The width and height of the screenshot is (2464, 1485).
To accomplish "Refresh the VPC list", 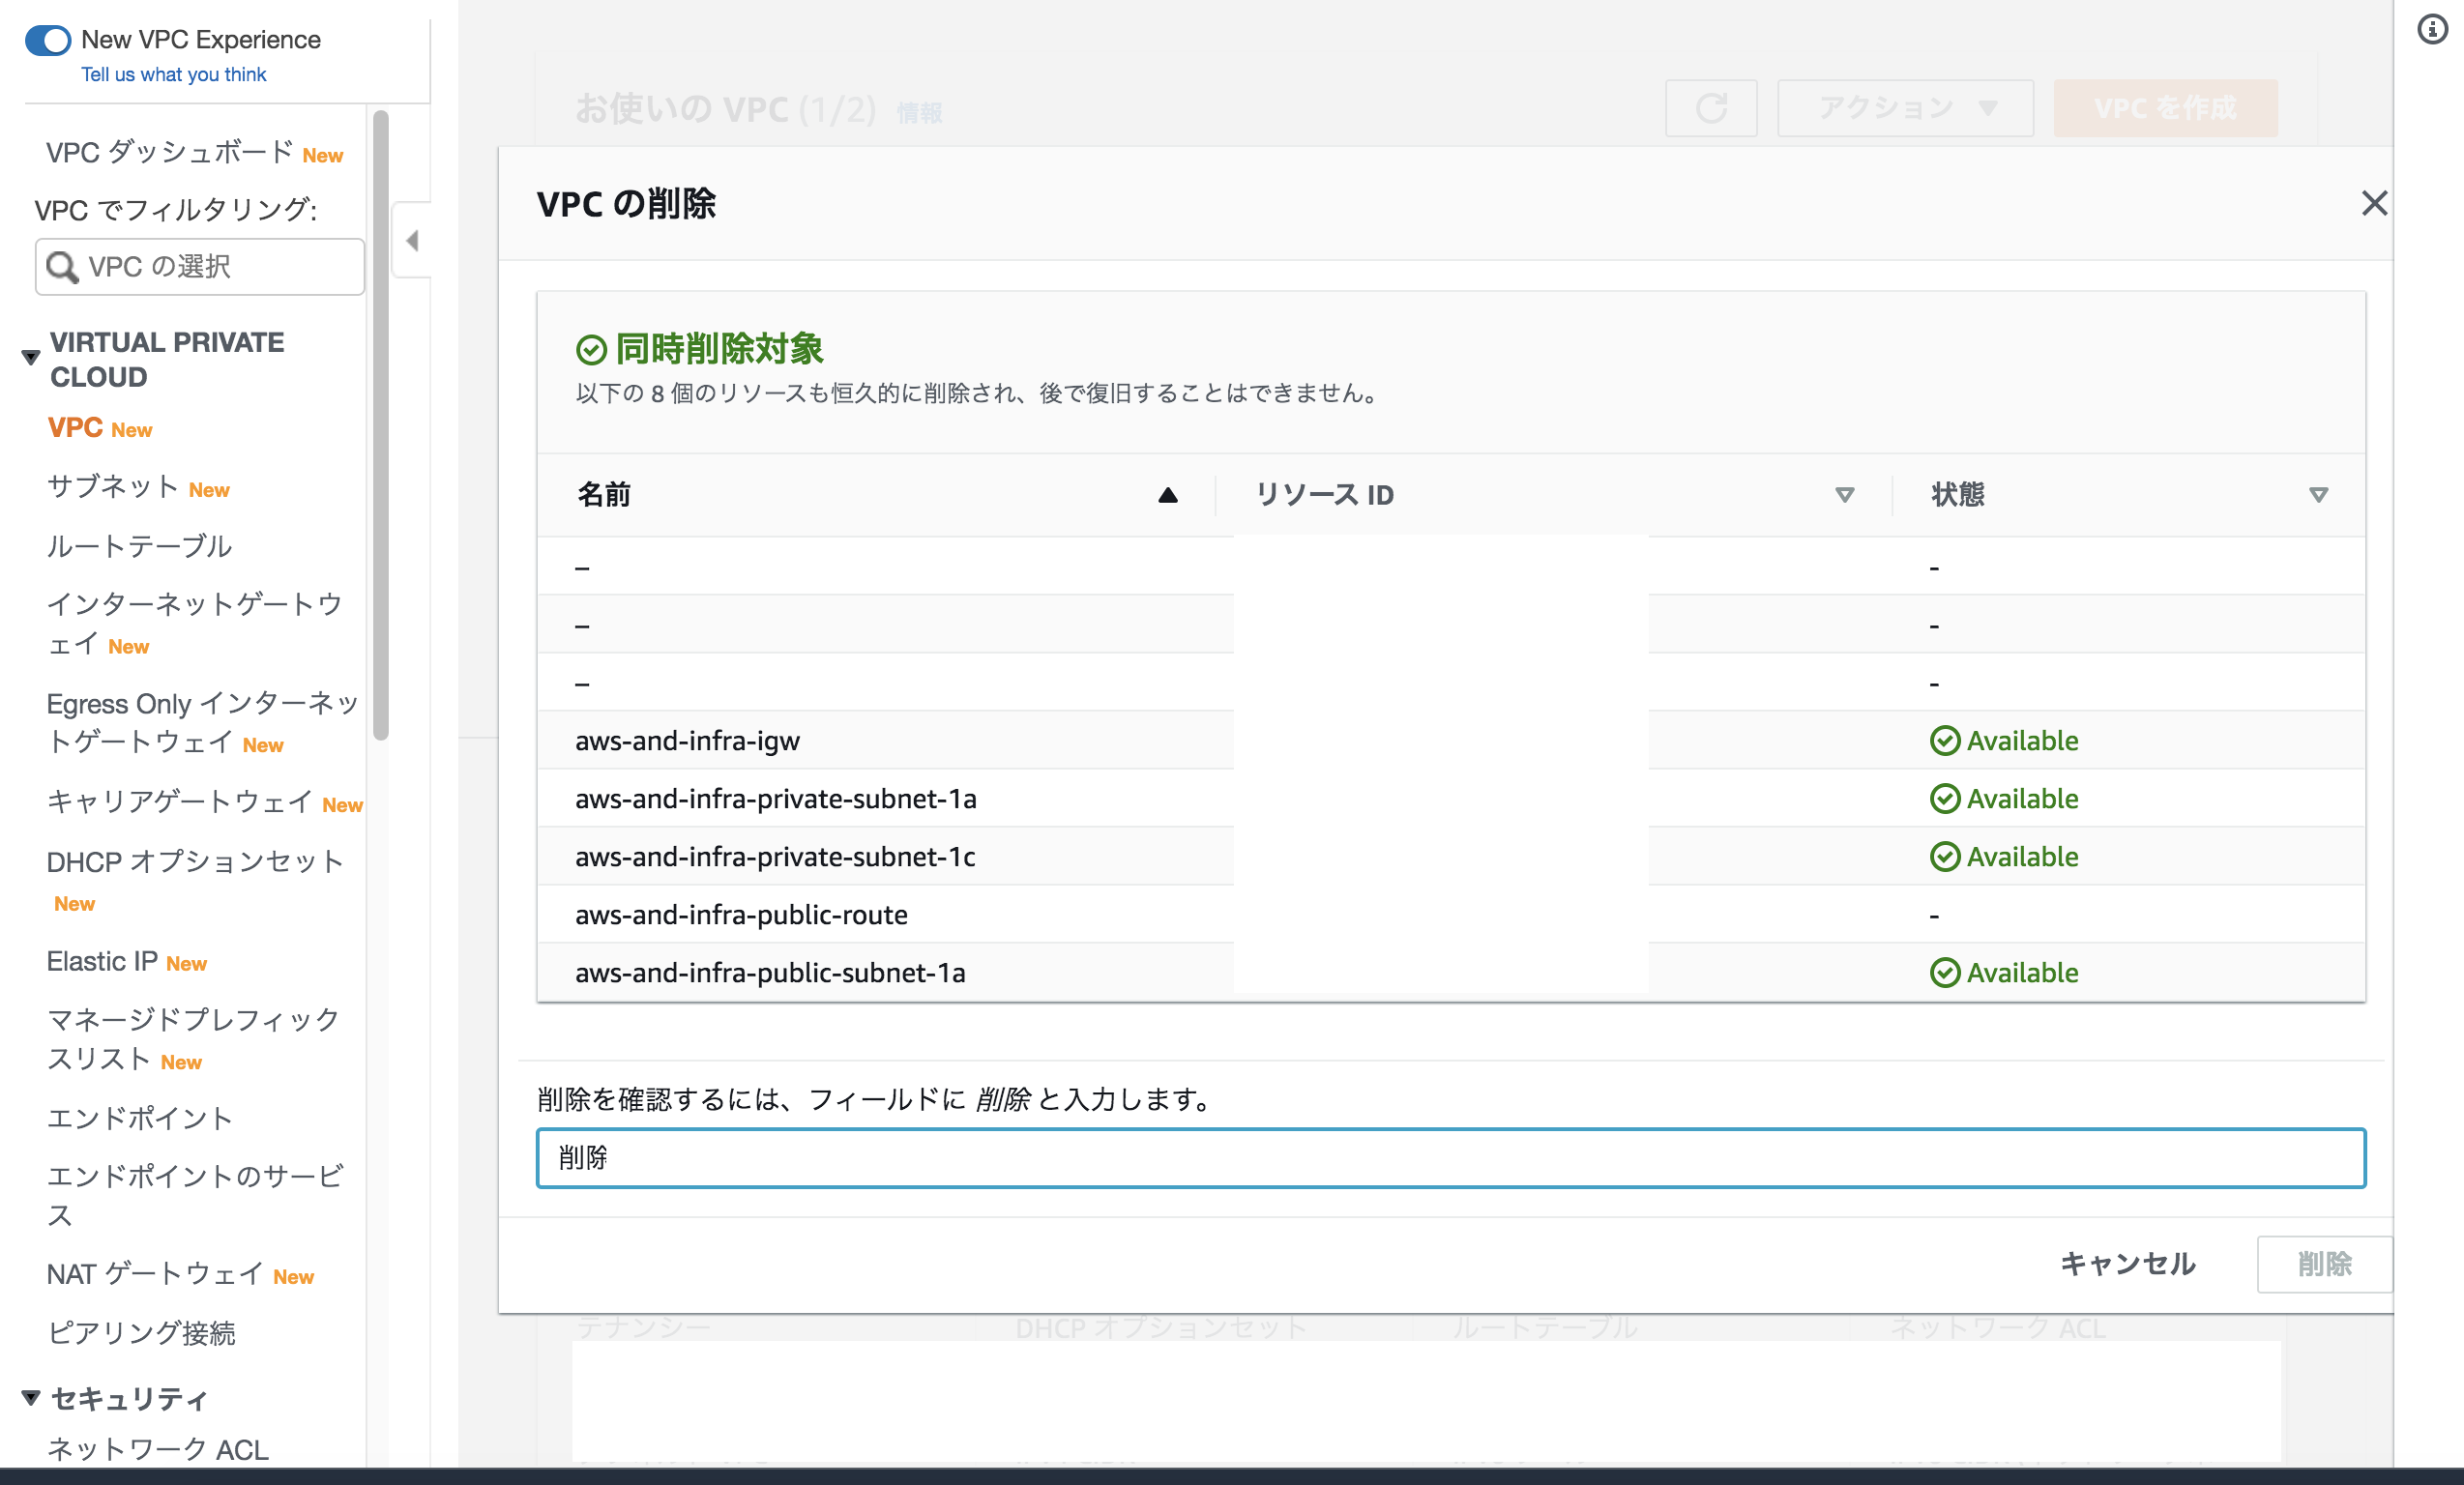I will pyautogui.click(x=1710, y=107).
